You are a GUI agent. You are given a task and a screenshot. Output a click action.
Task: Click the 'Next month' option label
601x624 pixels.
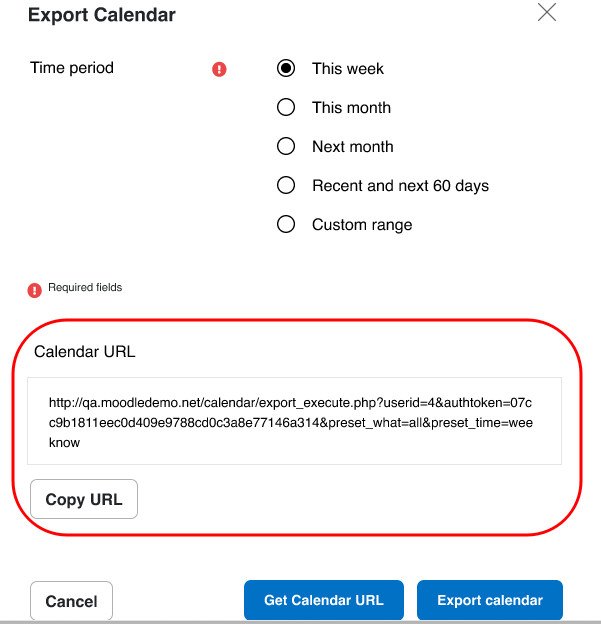click(x=353, y=146)
